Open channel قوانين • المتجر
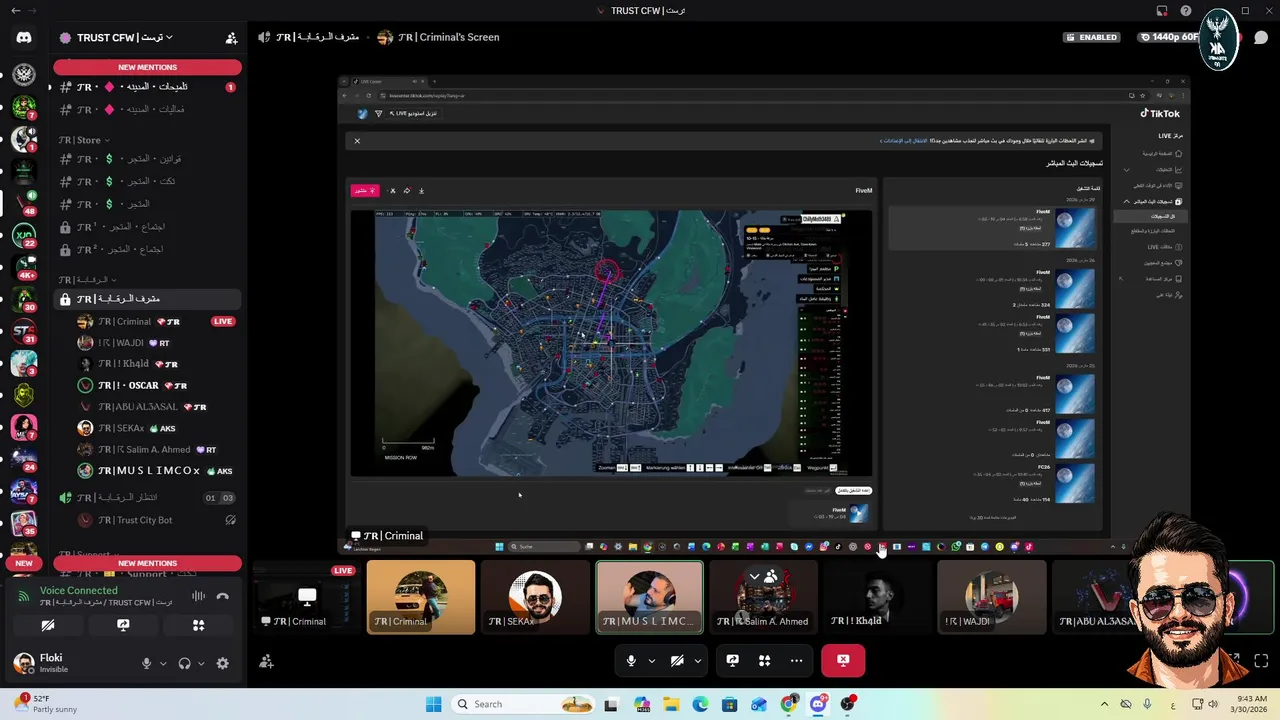The image size is (1280, 720). tap(147, 159)
